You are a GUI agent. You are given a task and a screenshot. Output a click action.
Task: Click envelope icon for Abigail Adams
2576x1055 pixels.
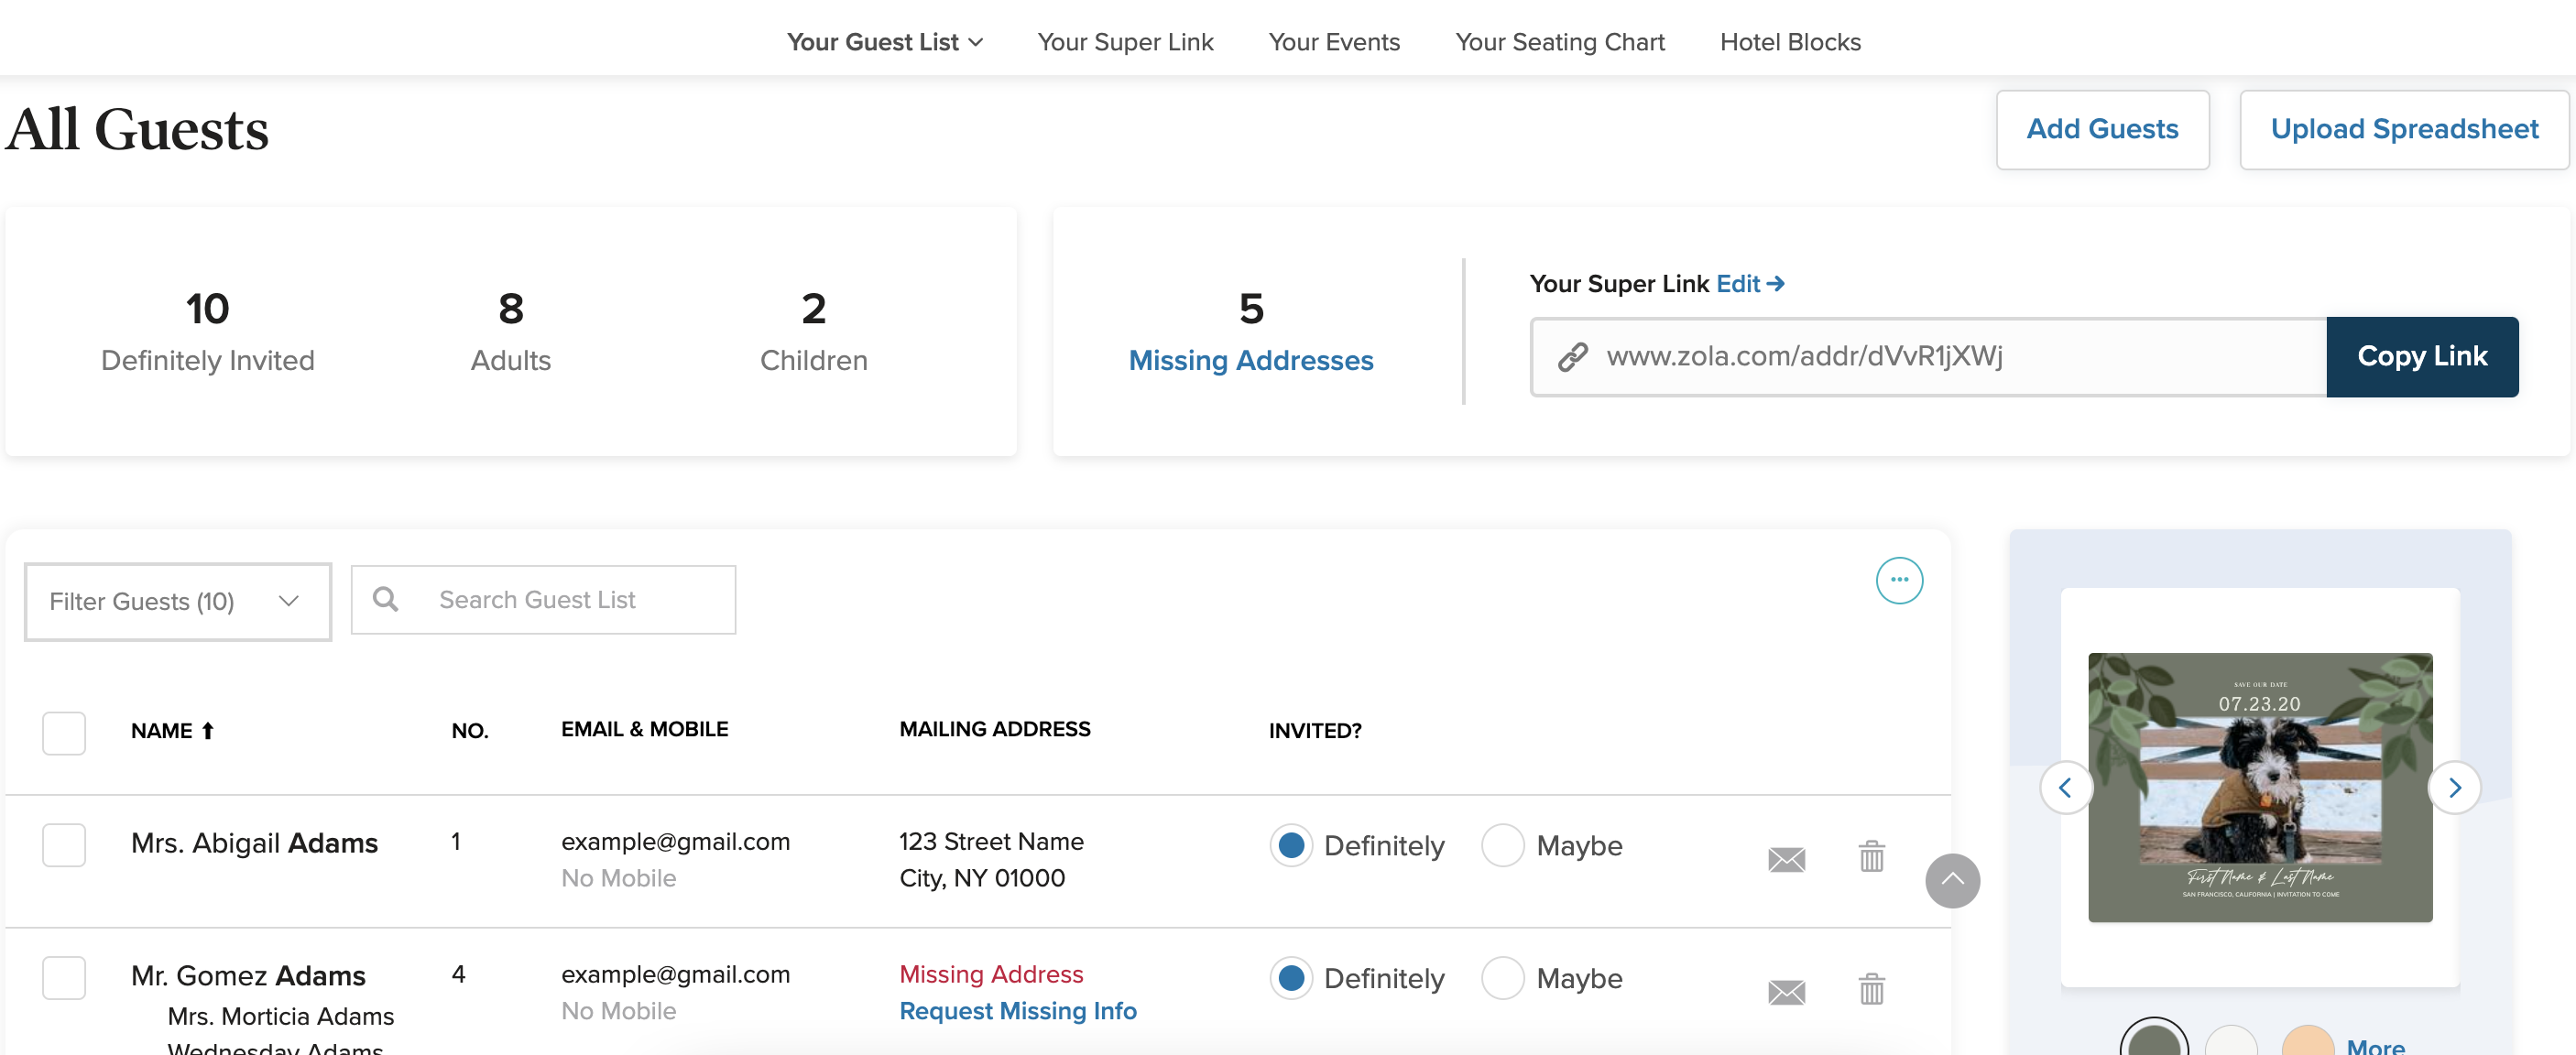pyautogui.click(x=1786, y=859)
